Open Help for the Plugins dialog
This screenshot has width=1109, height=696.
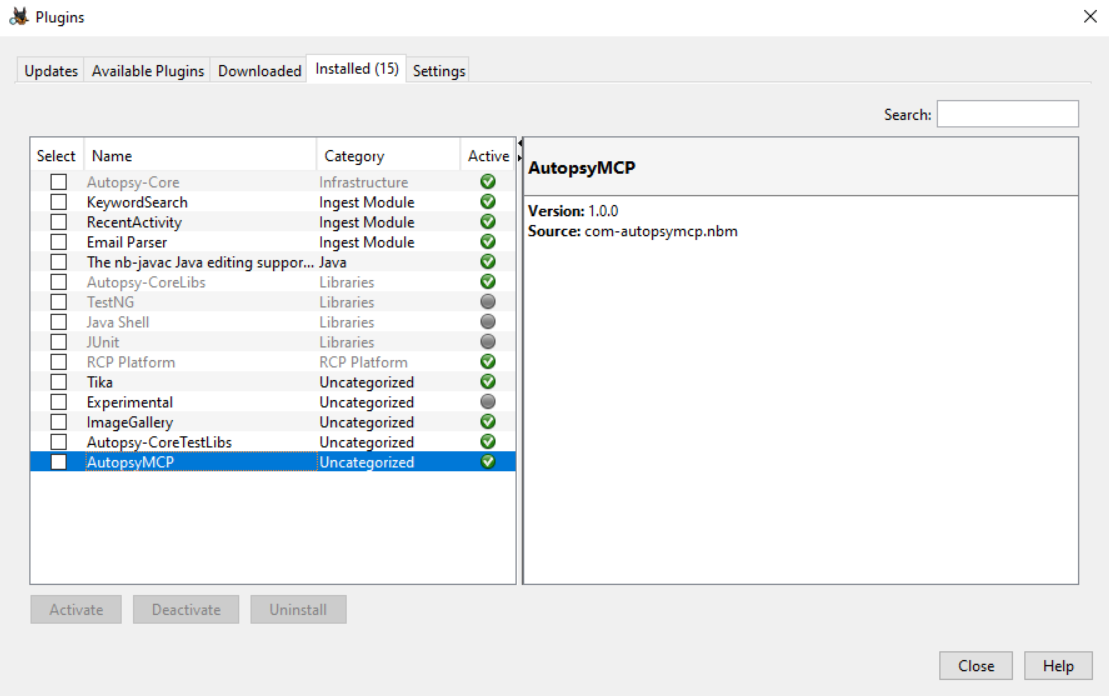pos(1058,666)
